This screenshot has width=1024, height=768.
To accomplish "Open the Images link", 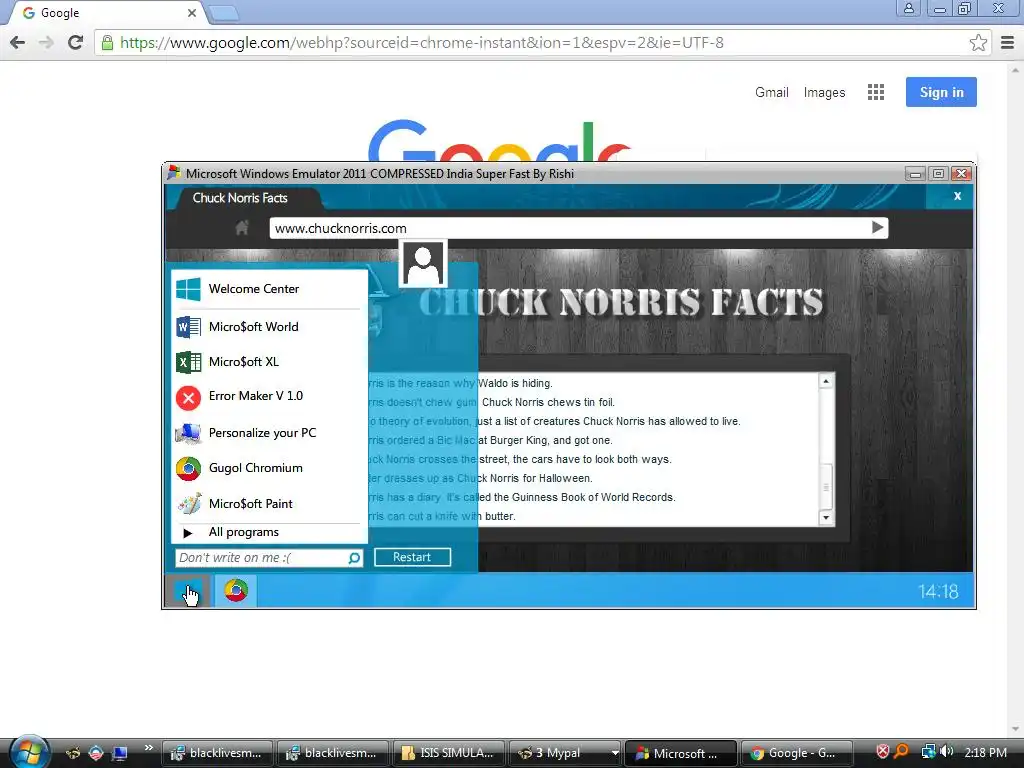I will click(824, 92).
